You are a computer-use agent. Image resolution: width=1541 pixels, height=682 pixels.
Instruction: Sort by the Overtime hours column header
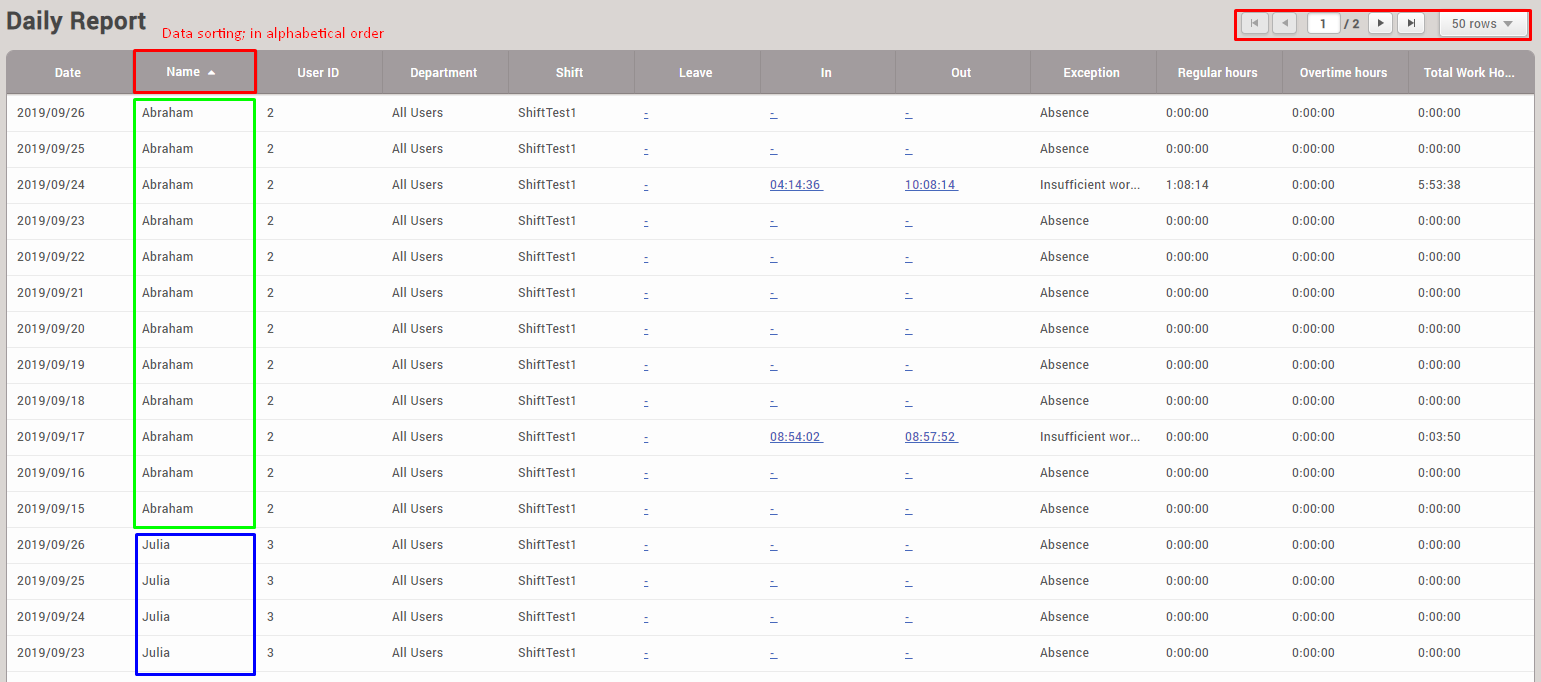coord(1343,73)
